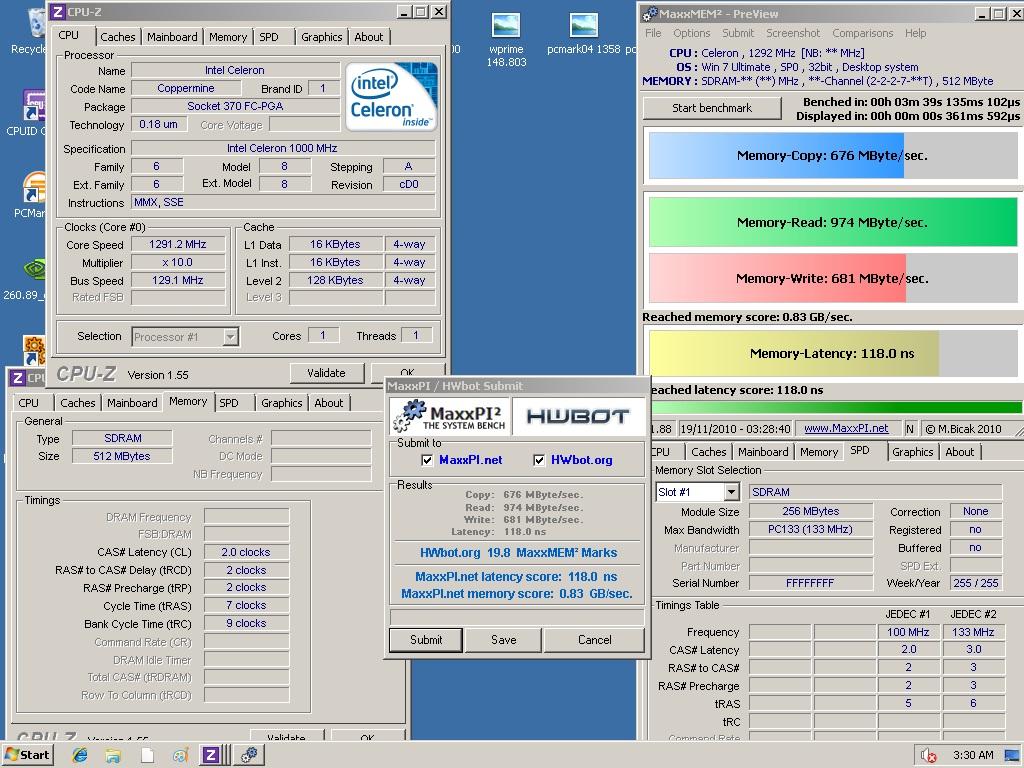Click Submit in HWbot Submit dialog
Screen dimensions: 1024x768
426,640
